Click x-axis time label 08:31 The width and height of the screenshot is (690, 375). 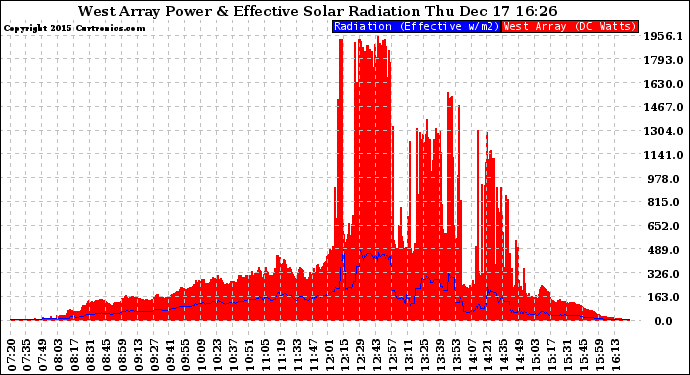pyautogui.click(x=91, y=355)
